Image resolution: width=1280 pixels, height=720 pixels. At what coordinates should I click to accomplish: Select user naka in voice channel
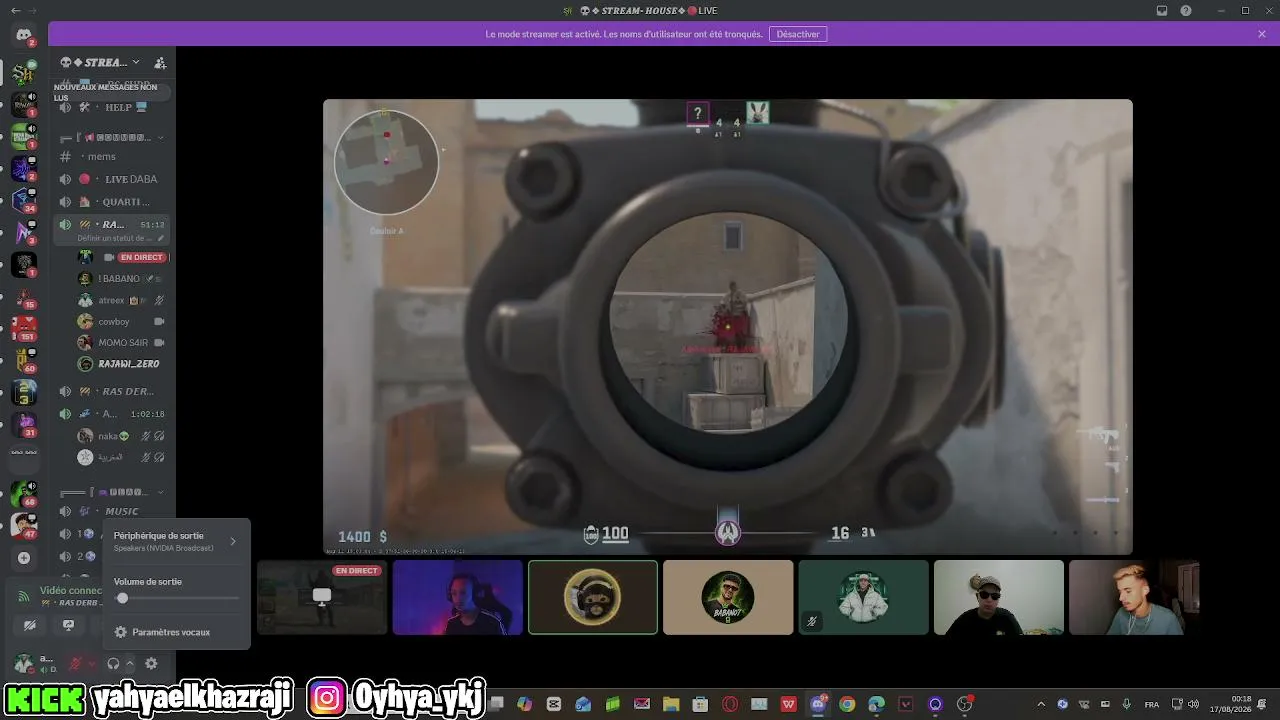point(122,436)
